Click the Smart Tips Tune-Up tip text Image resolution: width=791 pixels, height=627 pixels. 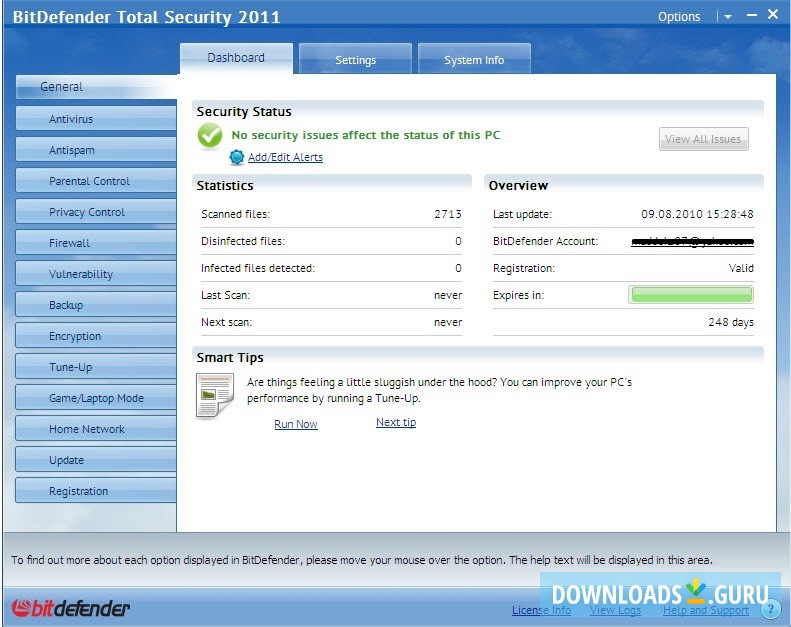(439, 390)
